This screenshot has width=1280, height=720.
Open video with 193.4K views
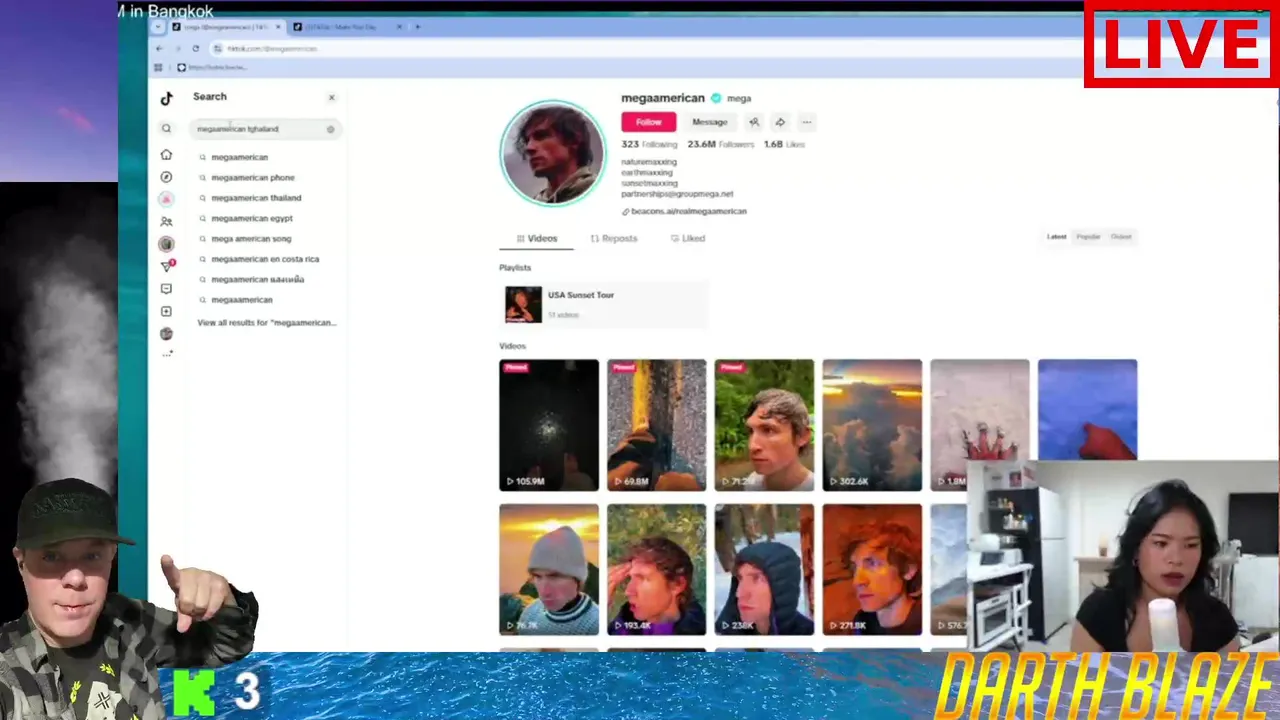pyautogui.click(x=656, y=569)
